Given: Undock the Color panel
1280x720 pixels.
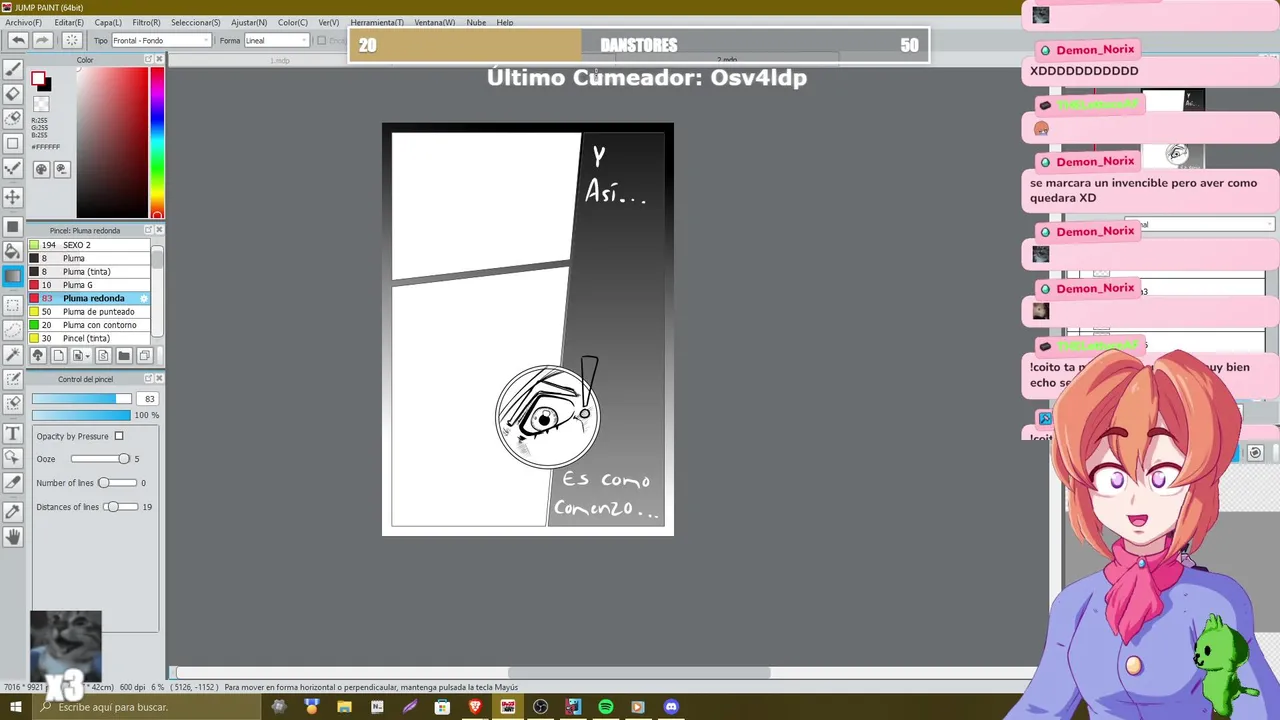Looking at the screenshot, I should (x=148, y=60).
